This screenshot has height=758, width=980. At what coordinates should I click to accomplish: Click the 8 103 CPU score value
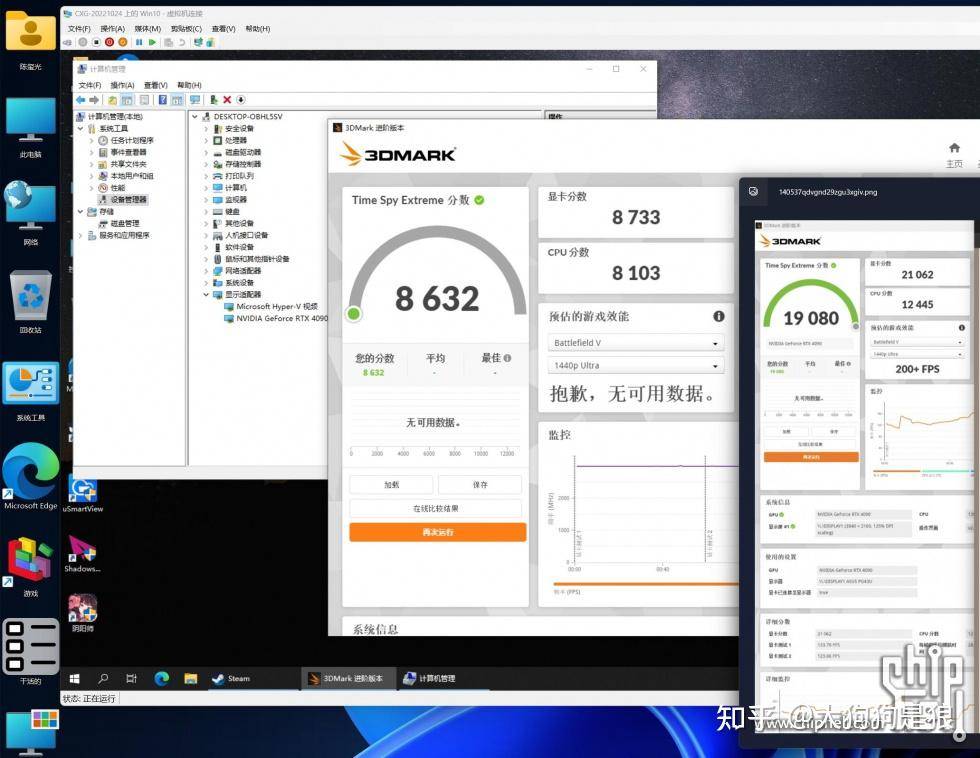tap(636, 272)
